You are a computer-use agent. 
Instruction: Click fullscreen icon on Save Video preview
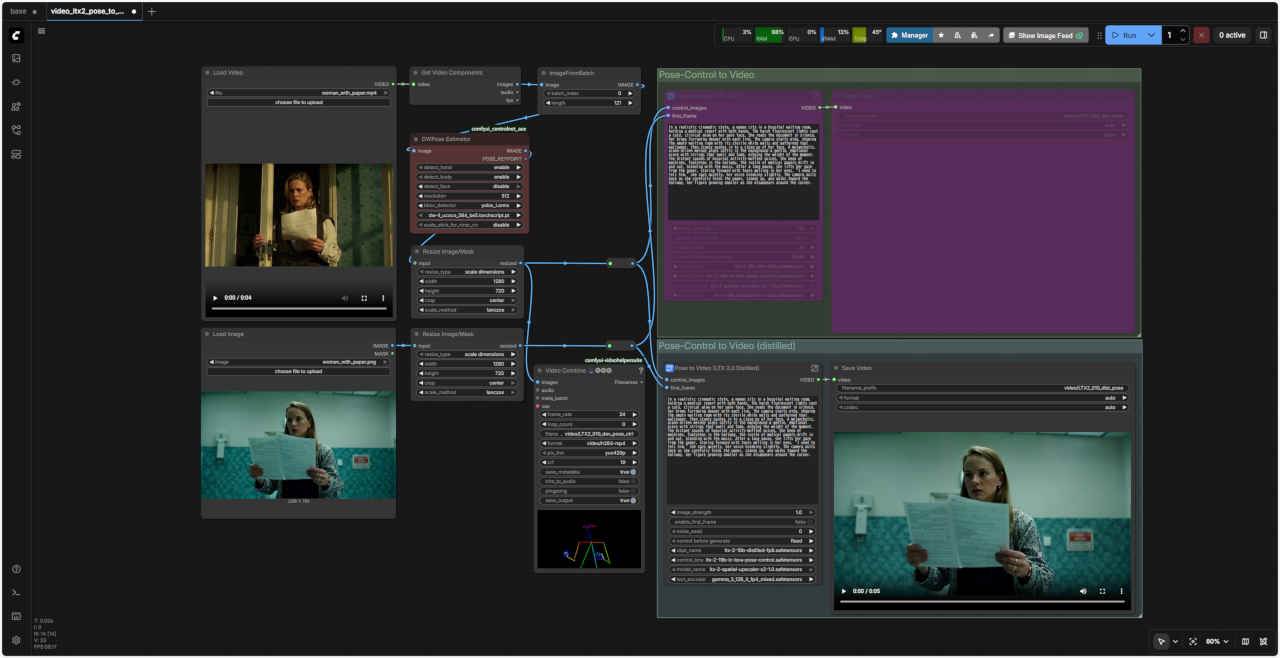tap(1103, 592)
